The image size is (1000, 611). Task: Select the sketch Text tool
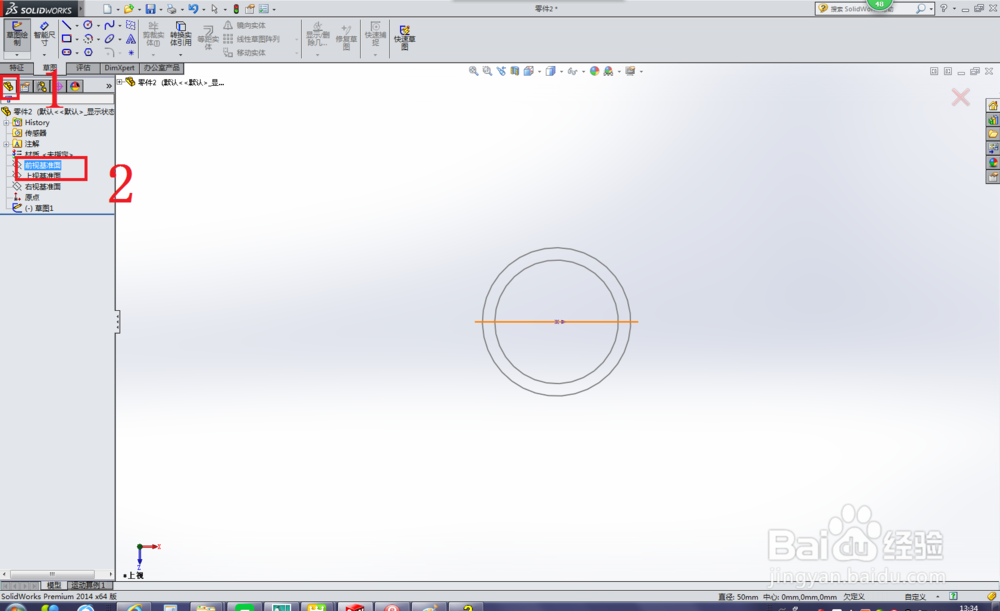131,39
